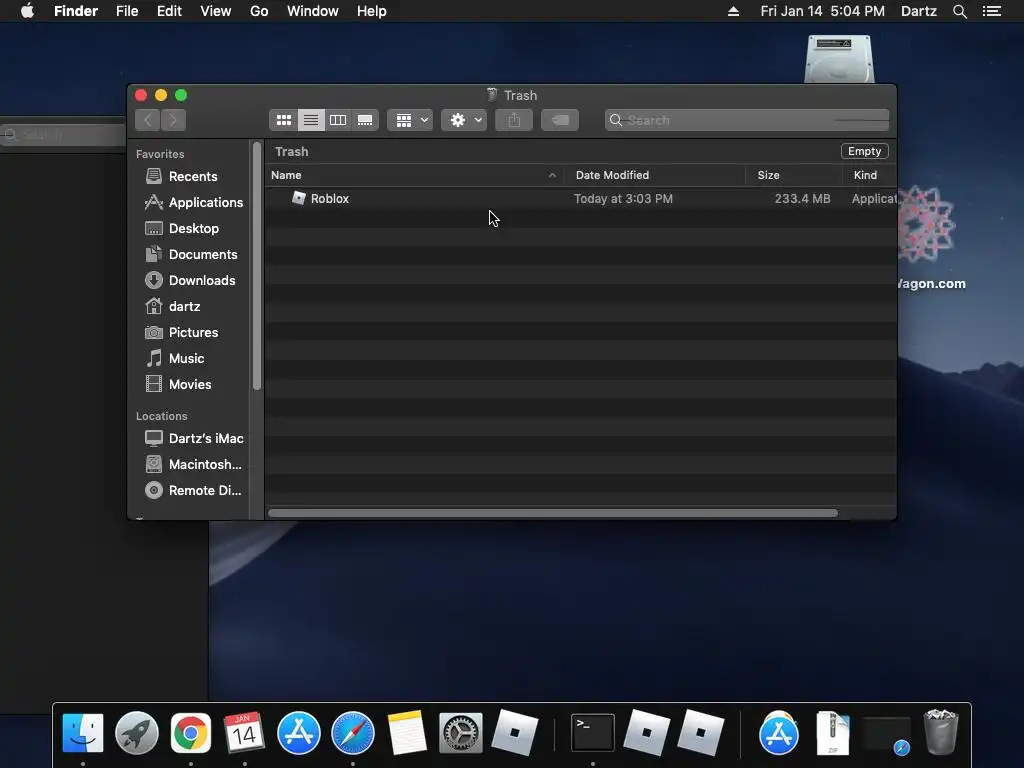Open Safari from the Dock

(353, 733)
